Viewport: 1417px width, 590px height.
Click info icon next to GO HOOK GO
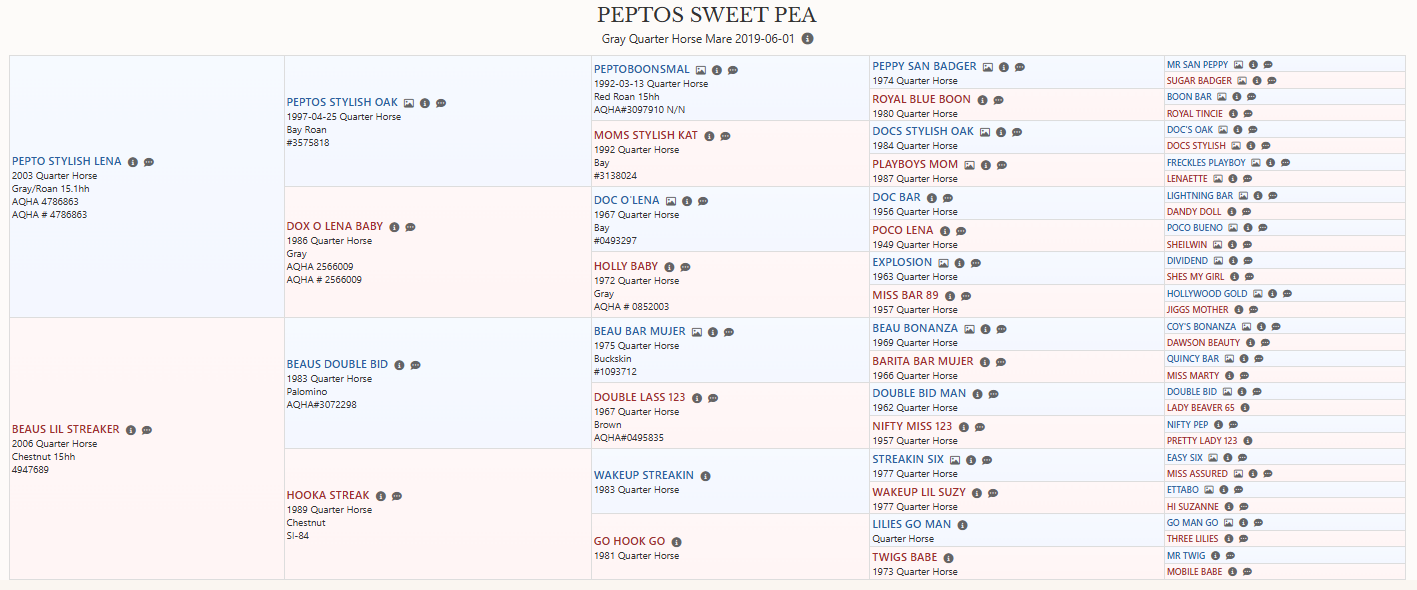pos(676,542)
